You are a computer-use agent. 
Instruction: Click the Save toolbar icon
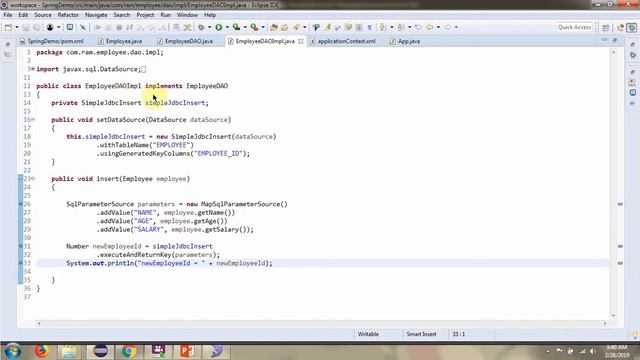(x=26, y=27)
